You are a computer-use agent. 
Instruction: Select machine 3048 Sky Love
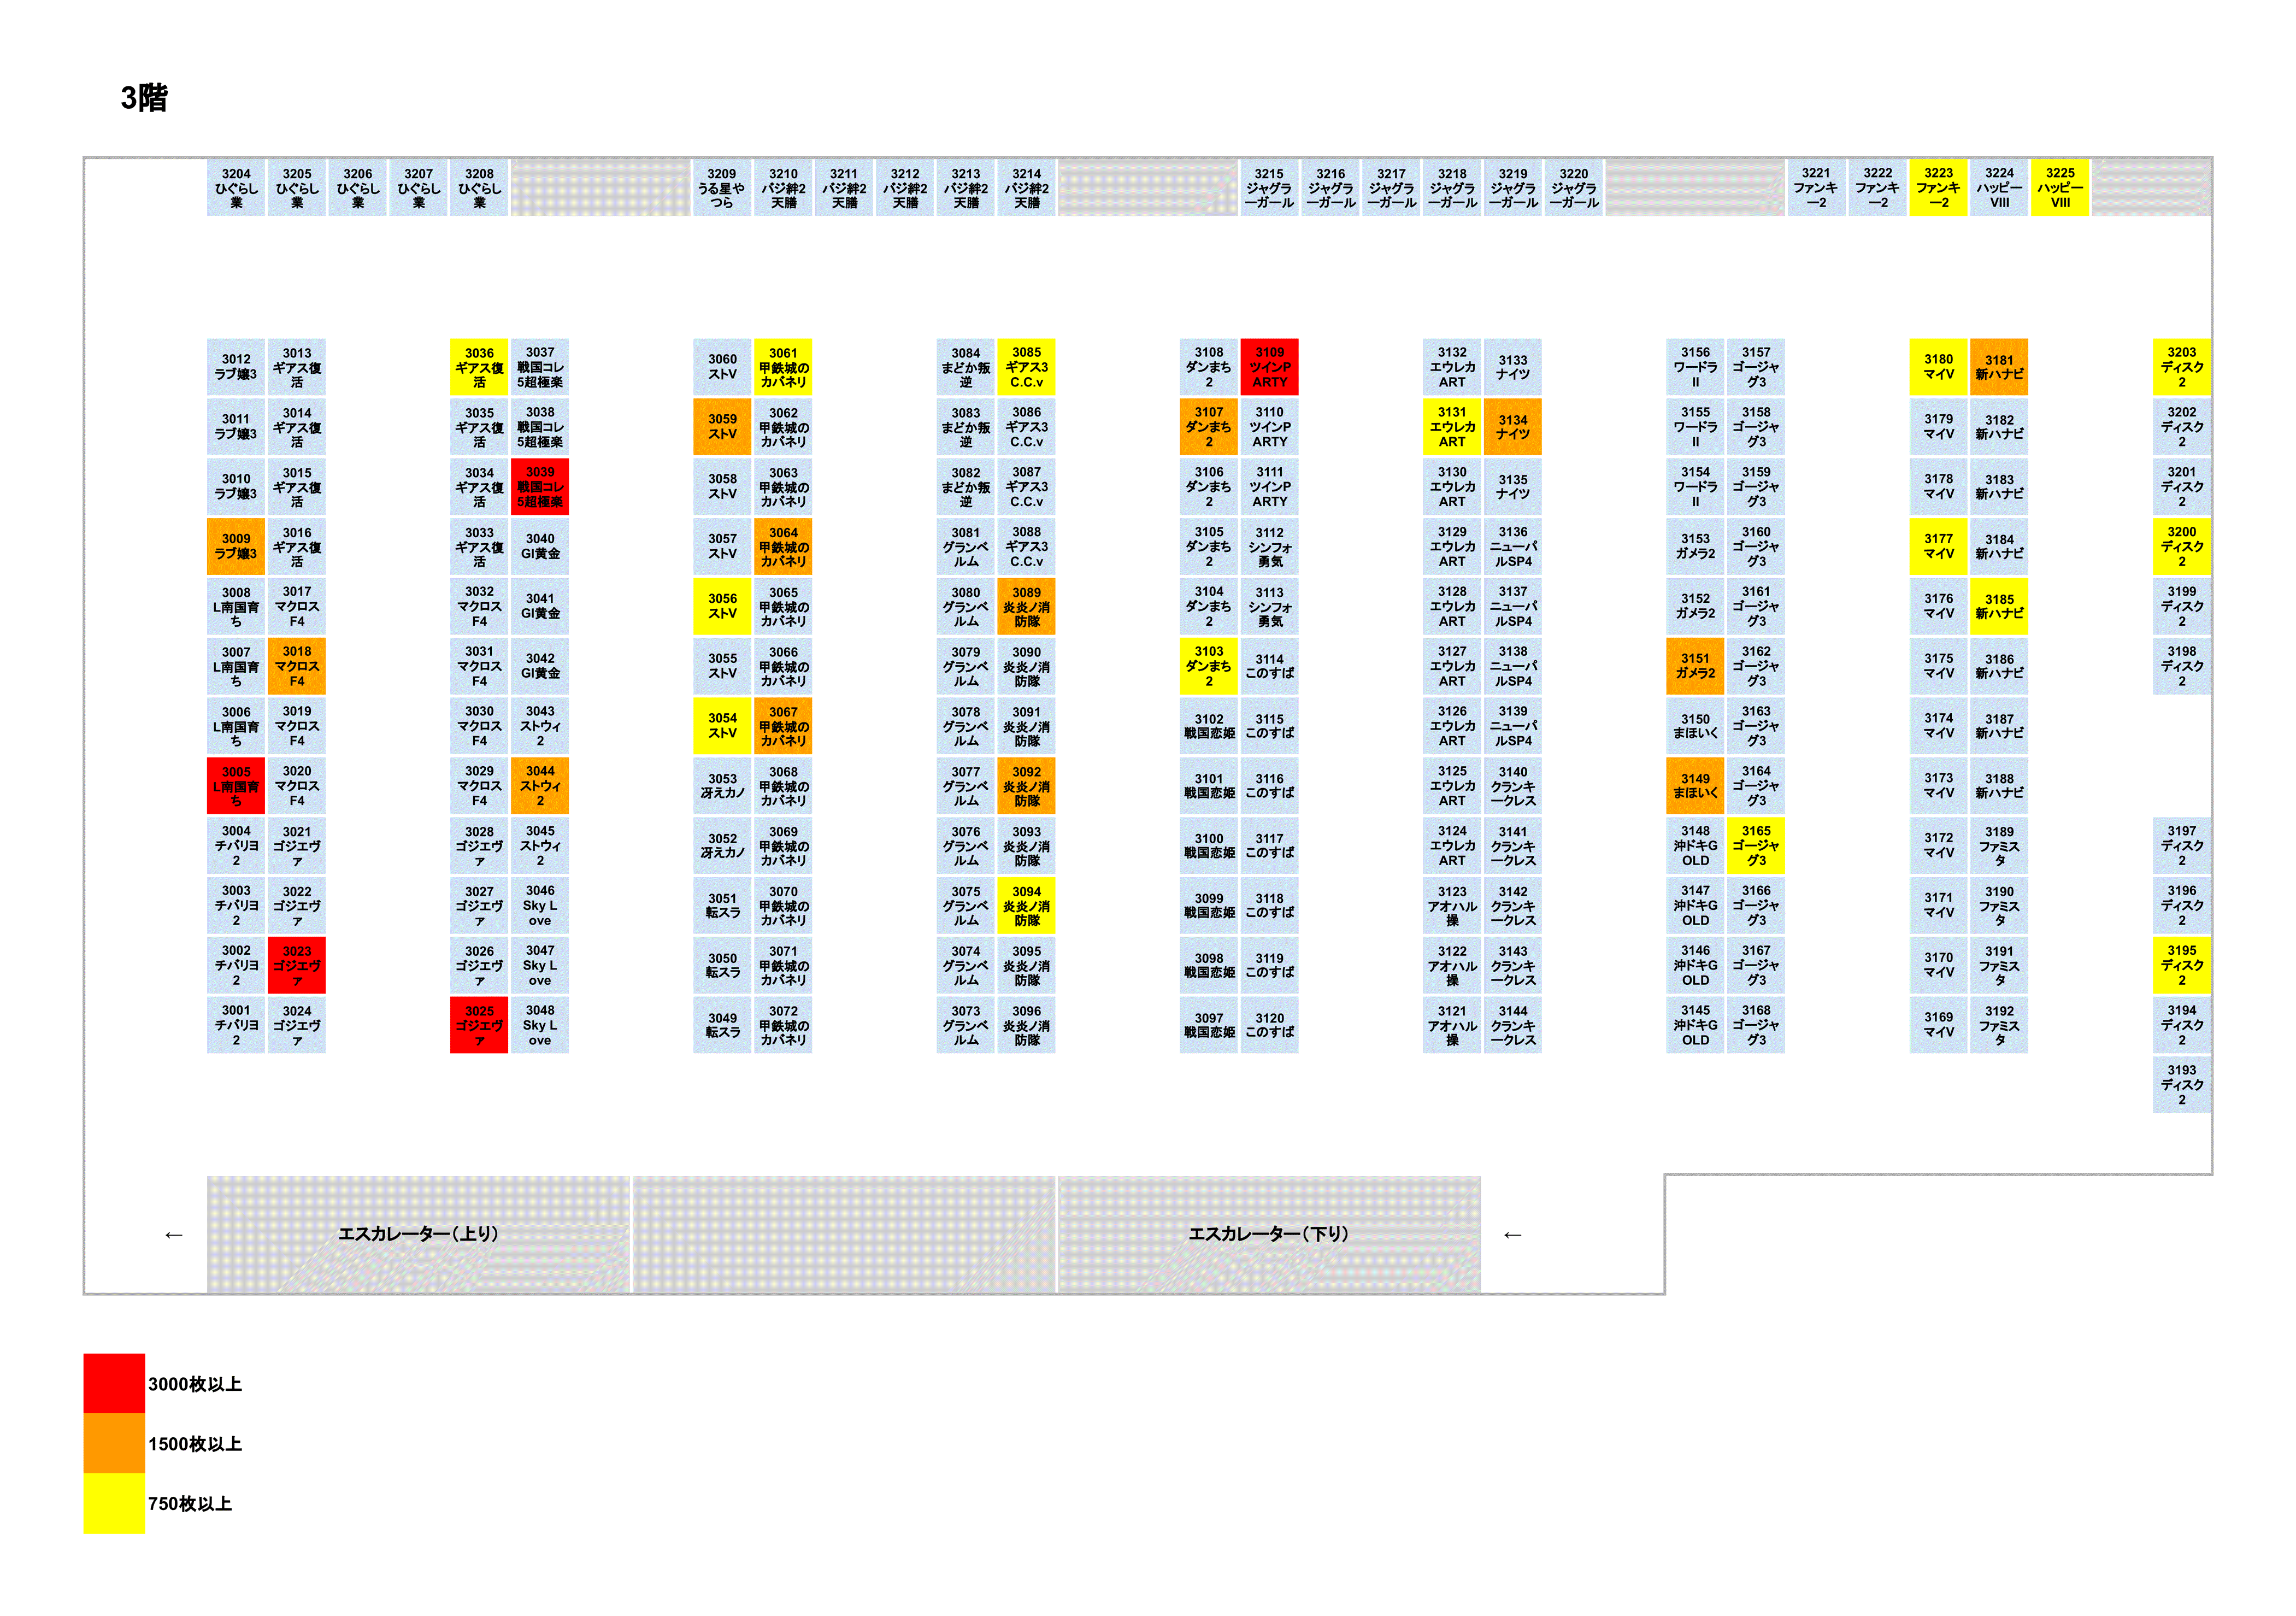(x=540, y=1025)
